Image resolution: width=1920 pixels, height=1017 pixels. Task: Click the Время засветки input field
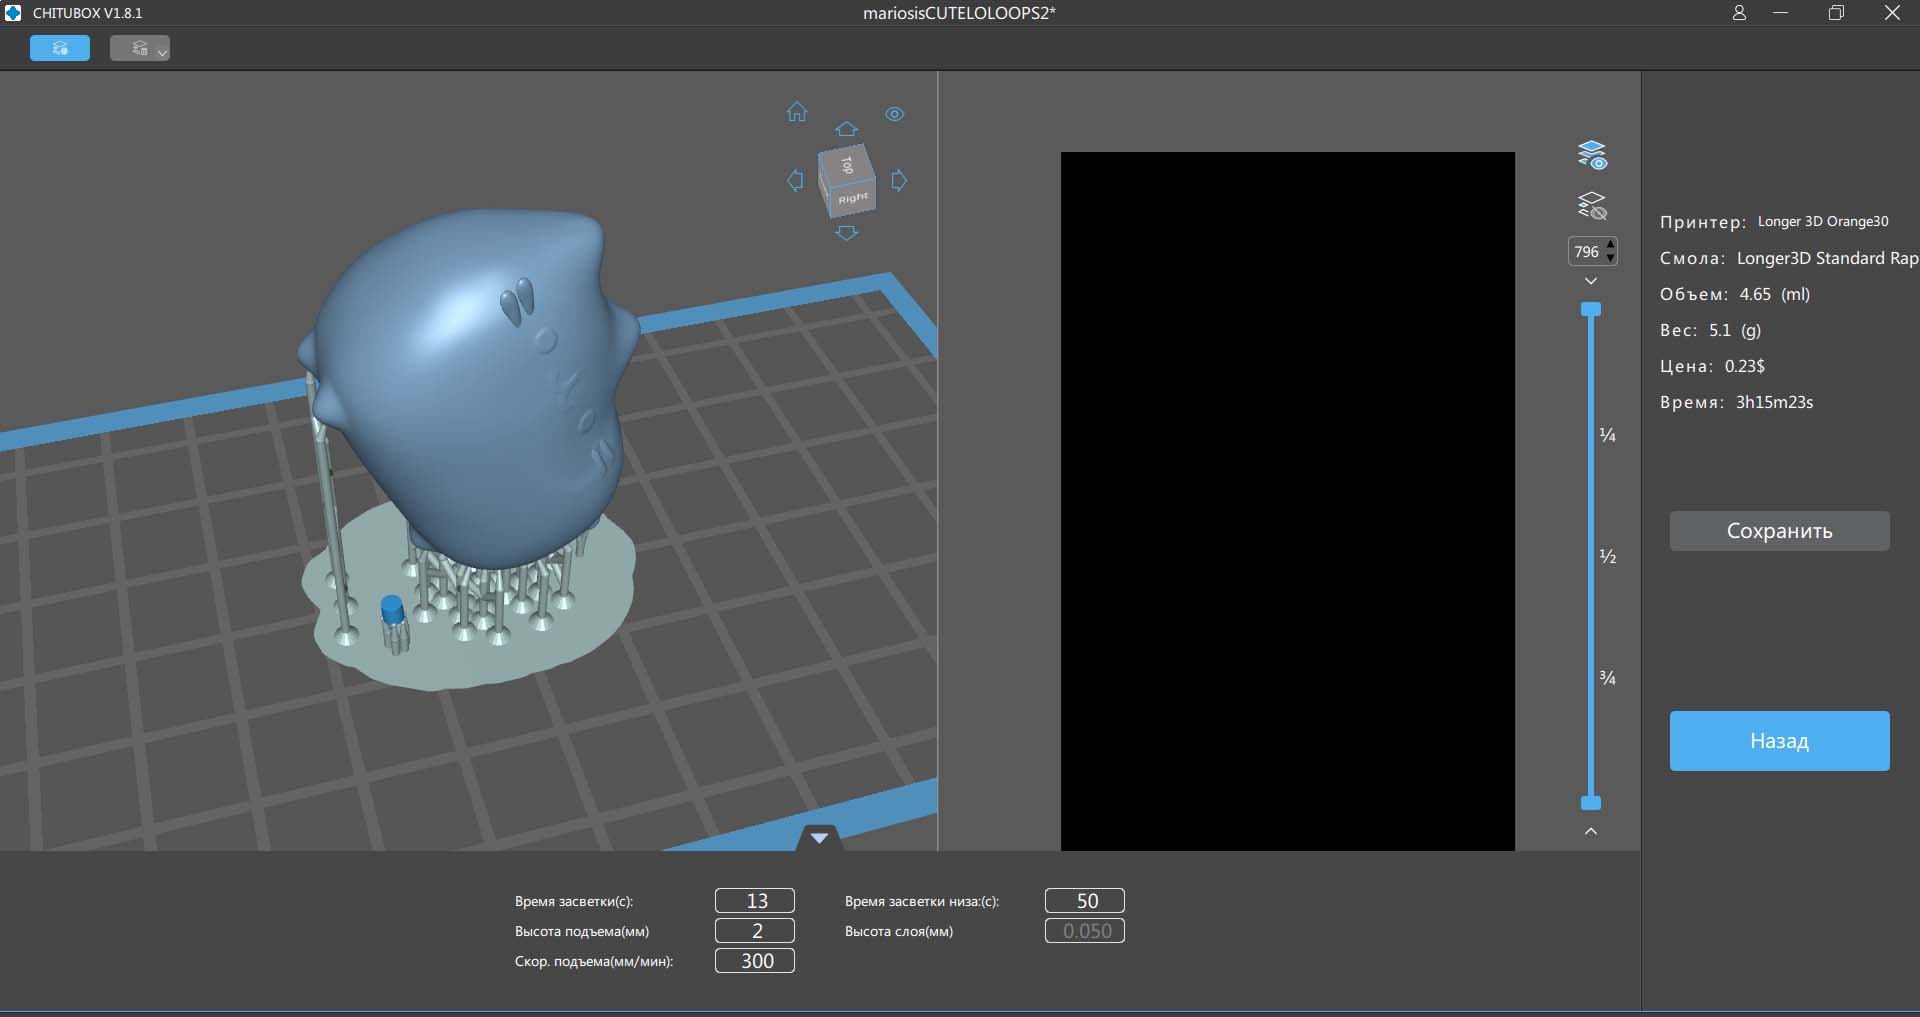click(x=755, y=901)
